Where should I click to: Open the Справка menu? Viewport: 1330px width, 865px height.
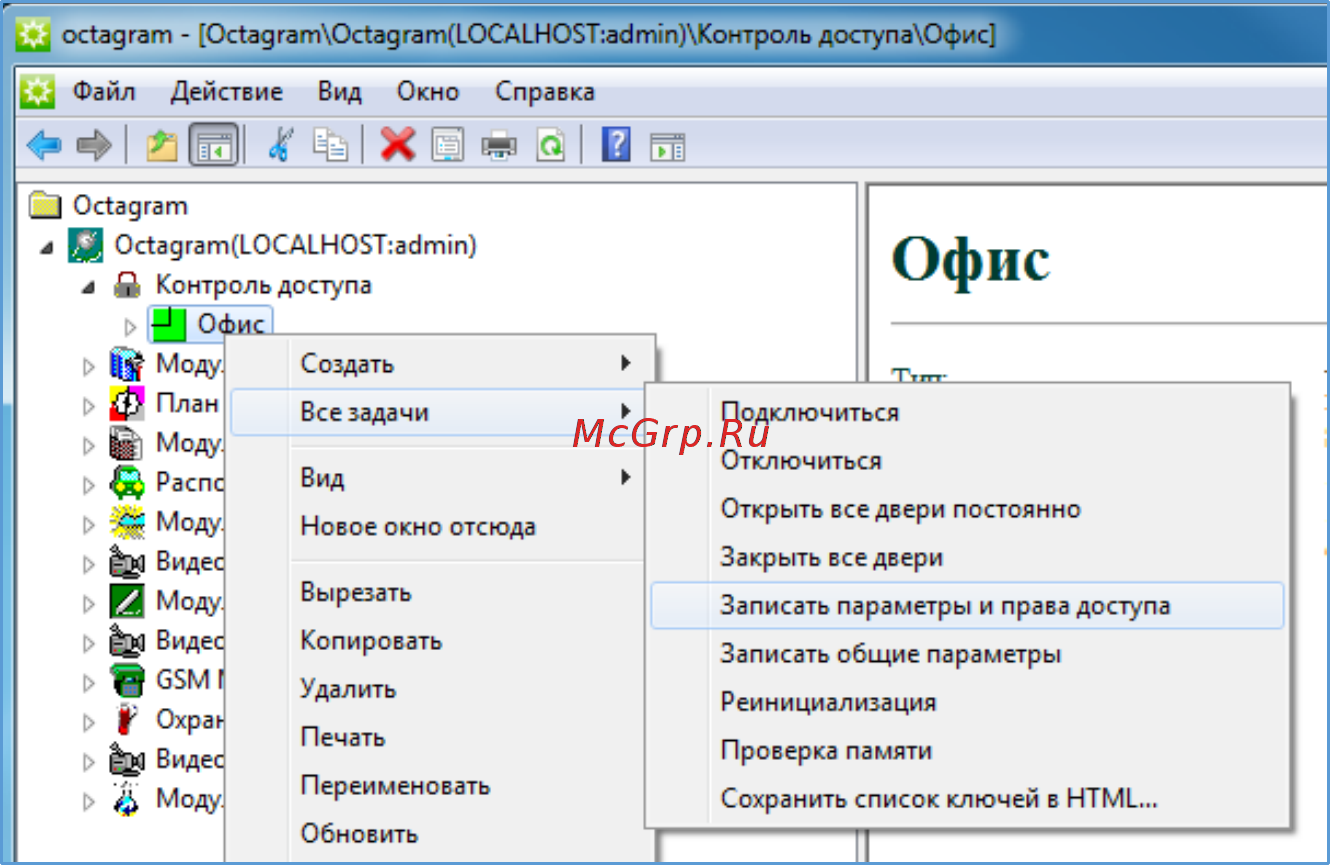pyautogui.click(x=545, y=93)
